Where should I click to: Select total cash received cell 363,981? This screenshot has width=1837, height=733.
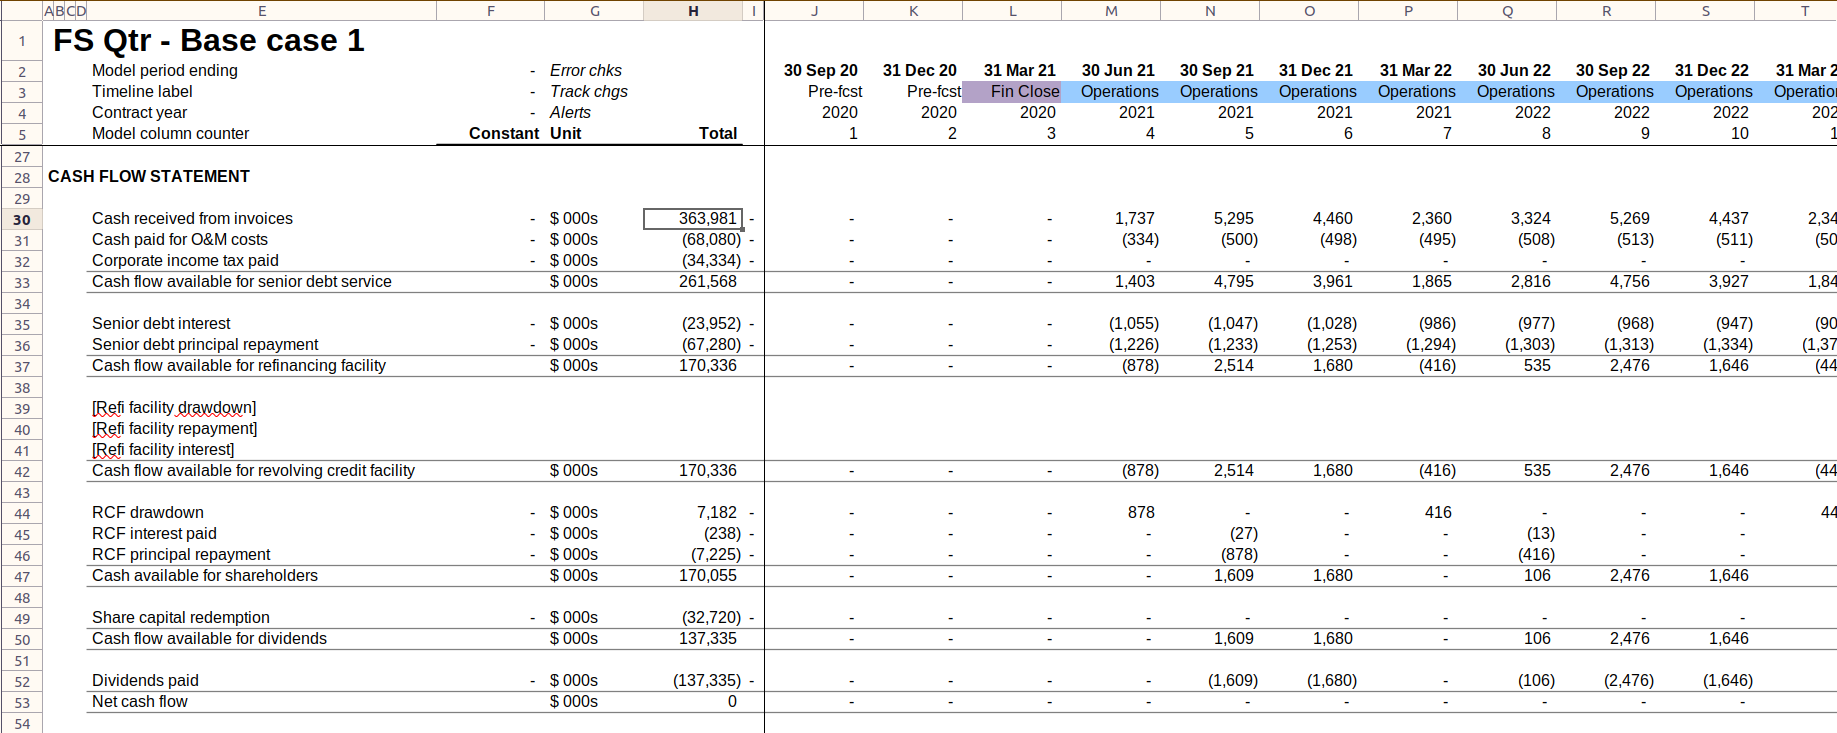tap(693, 218)
